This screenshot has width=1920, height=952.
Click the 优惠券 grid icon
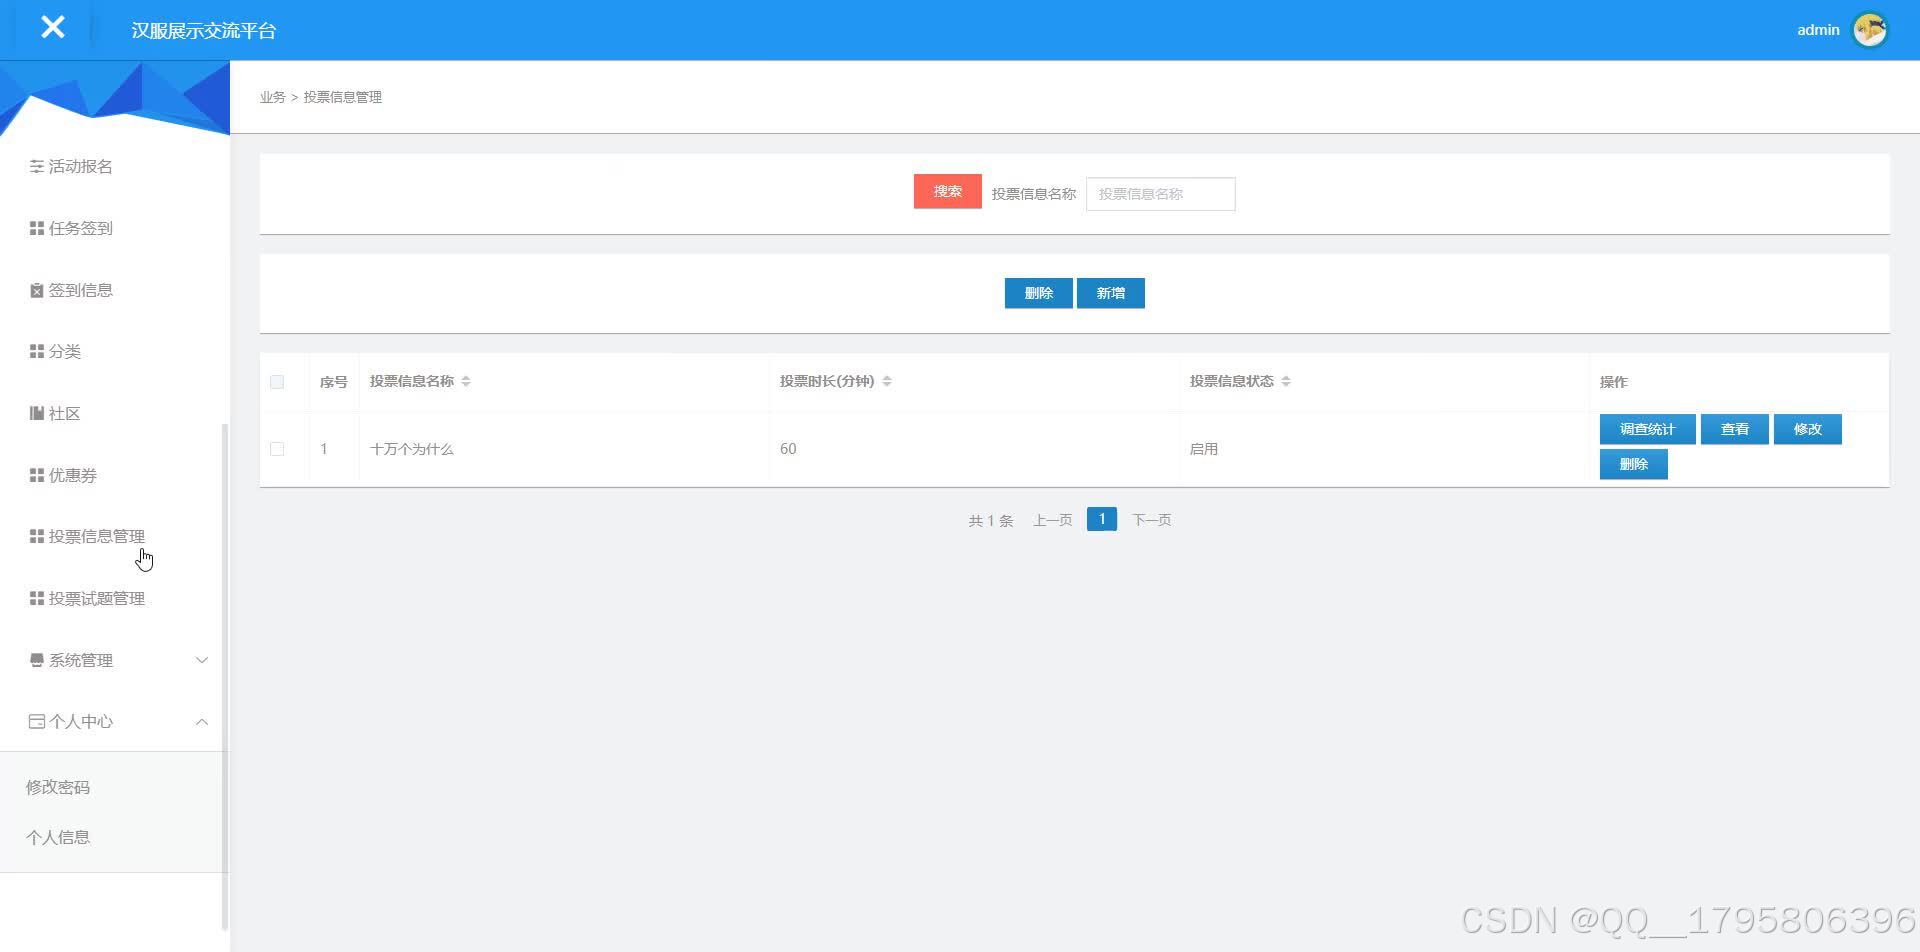[x=36, y=475]
